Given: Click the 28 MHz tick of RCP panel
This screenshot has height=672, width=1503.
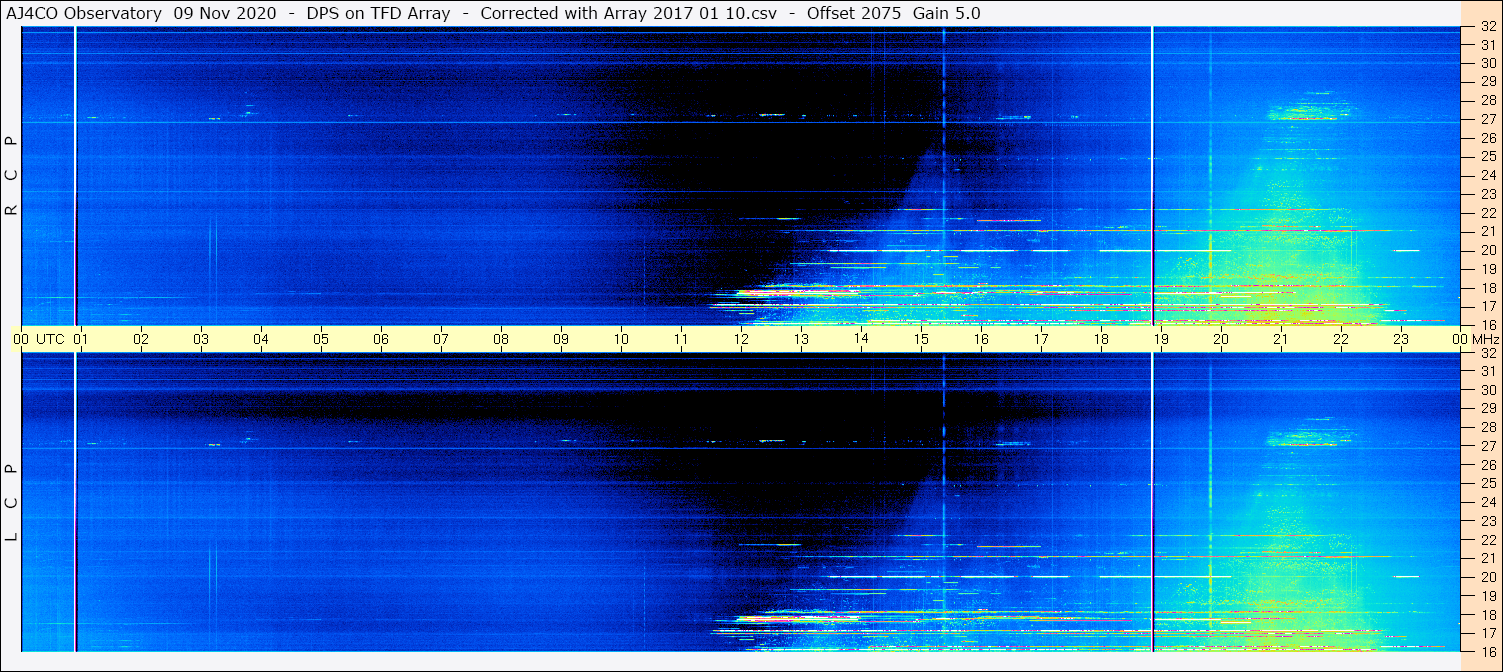Looking at the screenshot, I should [x=1487, y=101].
